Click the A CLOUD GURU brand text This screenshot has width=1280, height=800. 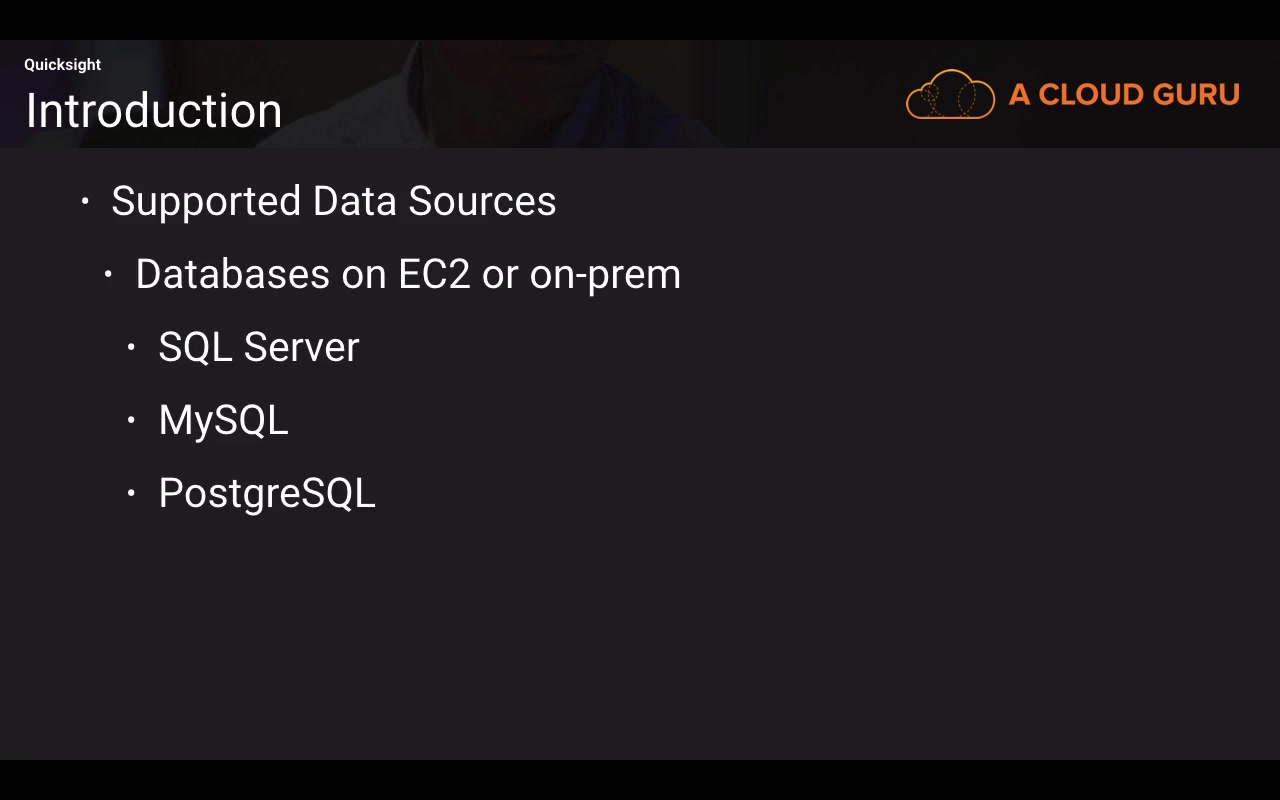1124,95
